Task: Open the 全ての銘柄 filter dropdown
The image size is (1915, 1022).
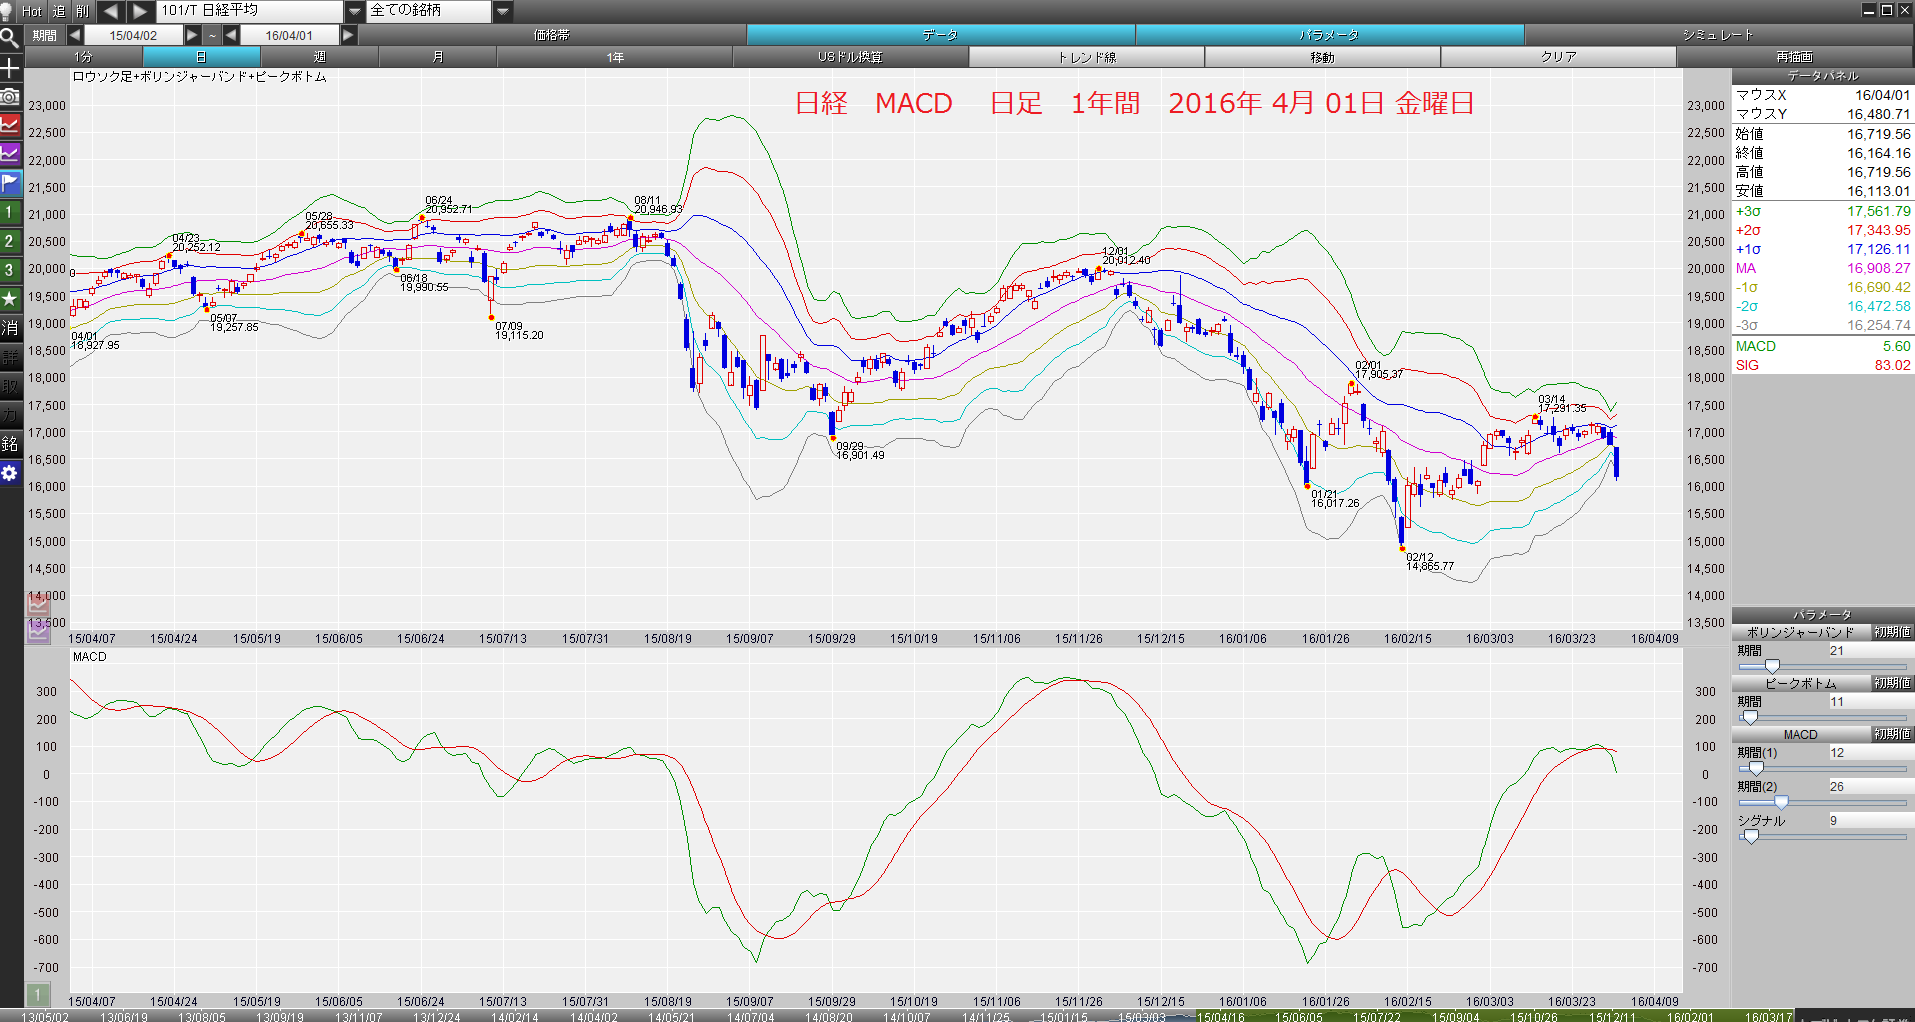Action: pos(502,11)
